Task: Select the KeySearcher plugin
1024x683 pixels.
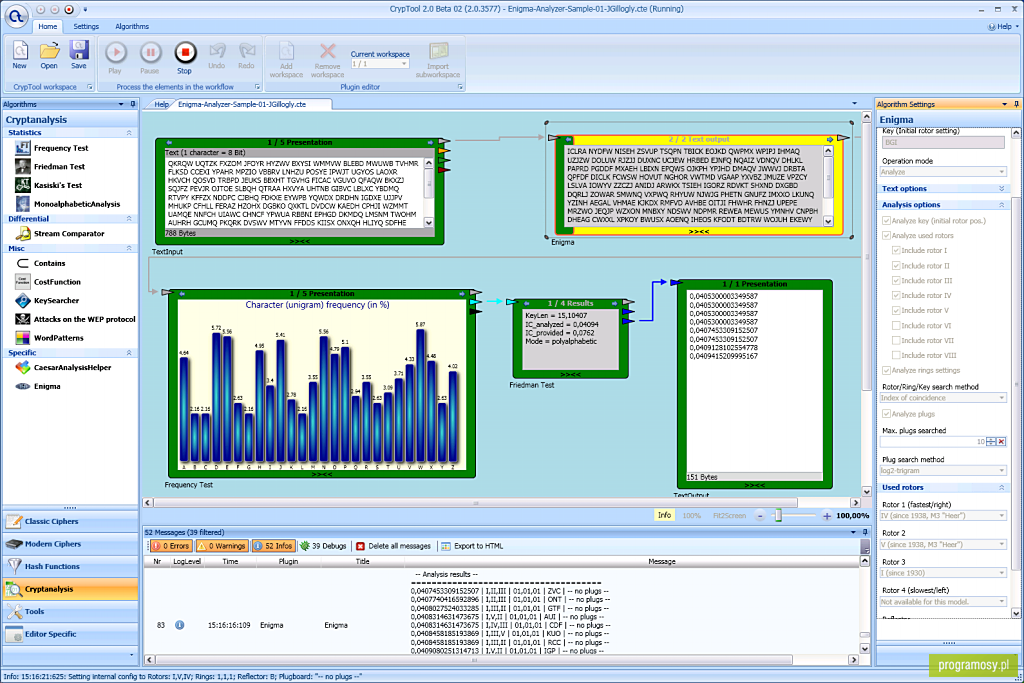Action: 56,300
